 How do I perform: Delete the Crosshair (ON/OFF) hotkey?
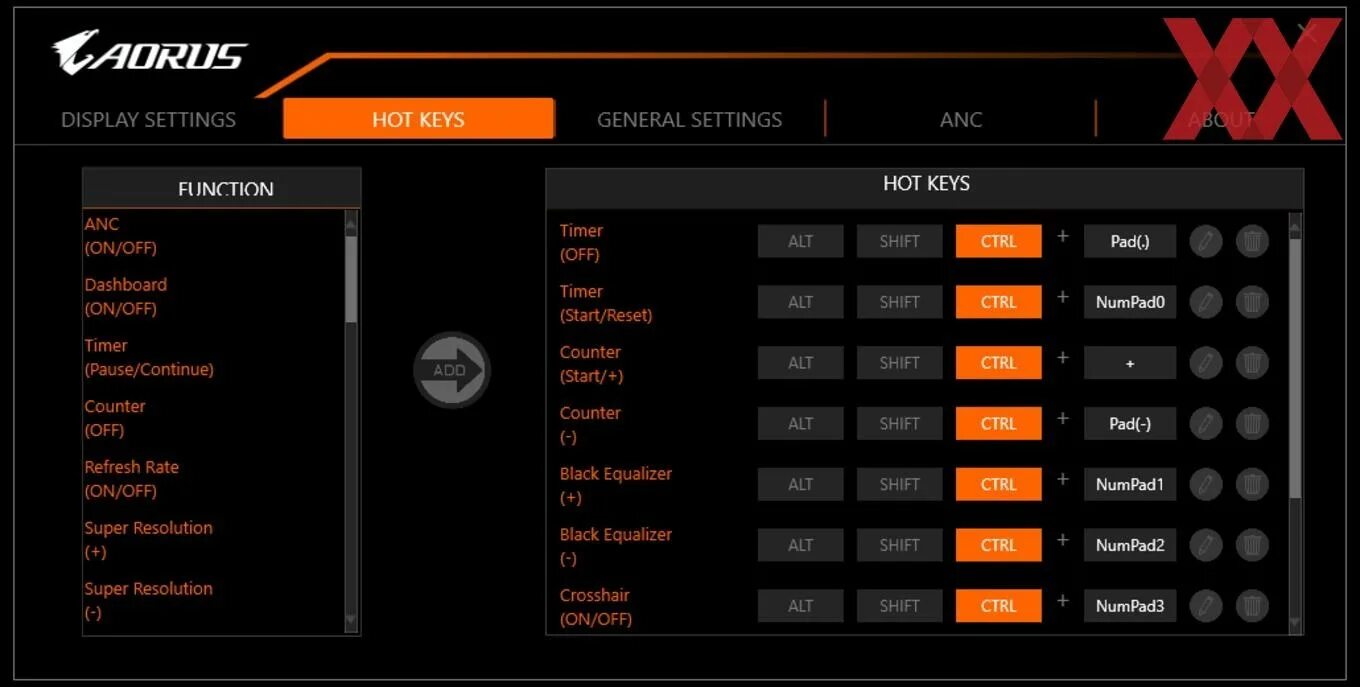click(x=1252, y=605)
